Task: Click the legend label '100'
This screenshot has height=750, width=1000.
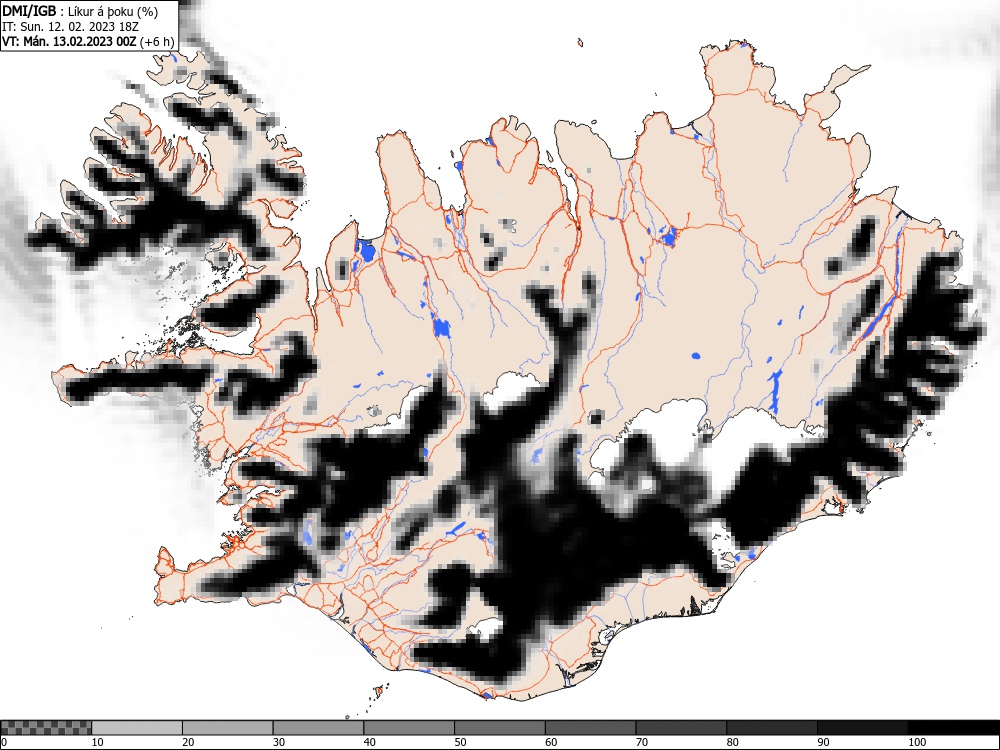Action: coord(916,742)
